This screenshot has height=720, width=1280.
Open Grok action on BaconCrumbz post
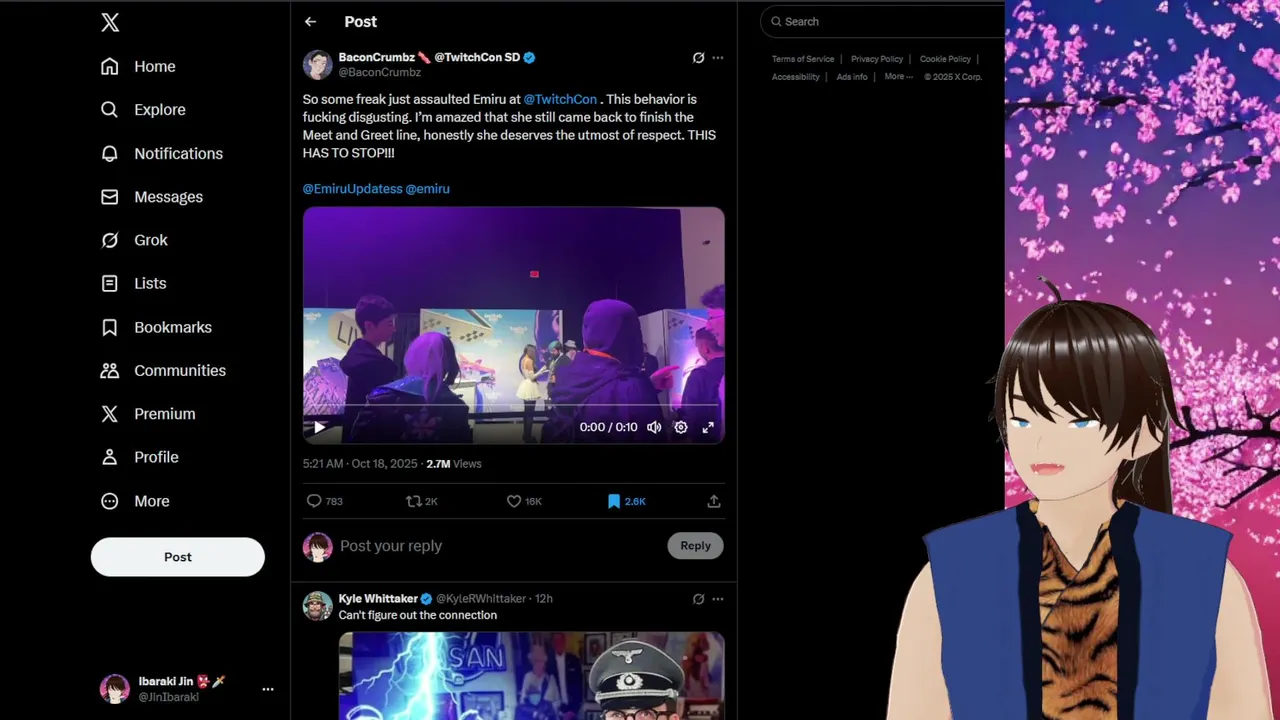698,58
